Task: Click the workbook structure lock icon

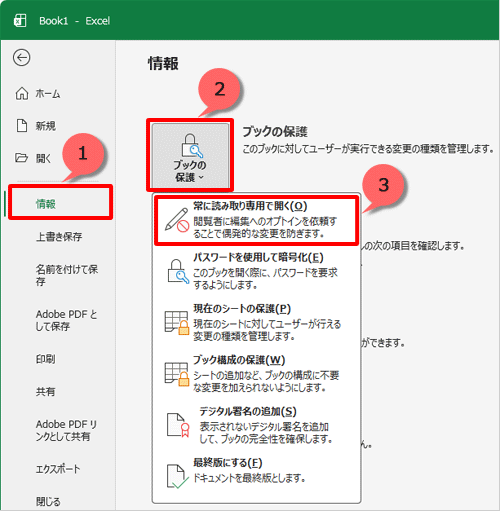Action: tap(177, 374)
